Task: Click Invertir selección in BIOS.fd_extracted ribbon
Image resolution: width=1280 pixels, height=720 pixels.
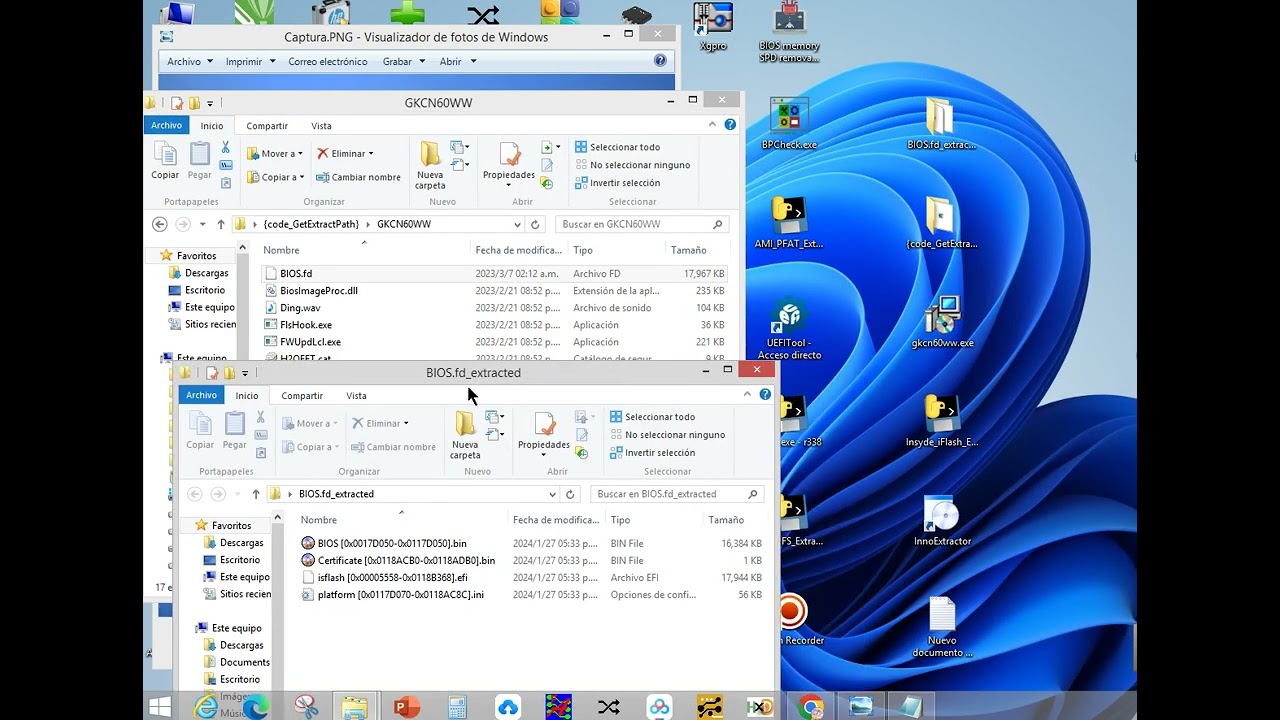Action: 652,453
